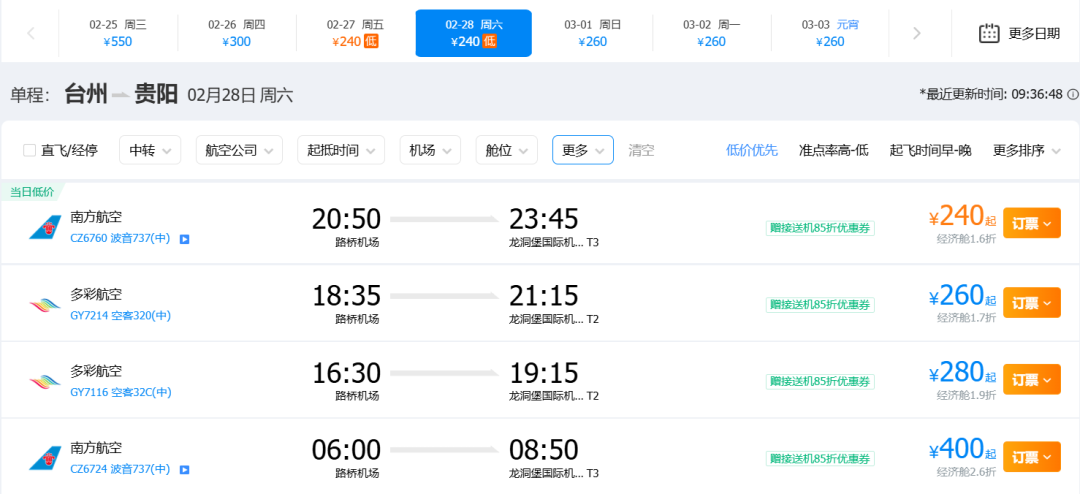Click the 赠接送机85折优惠券 tag on GY7116
The width and height of the screenshot is (1080, 494).
pyautogui.click(x=820, y=381)
